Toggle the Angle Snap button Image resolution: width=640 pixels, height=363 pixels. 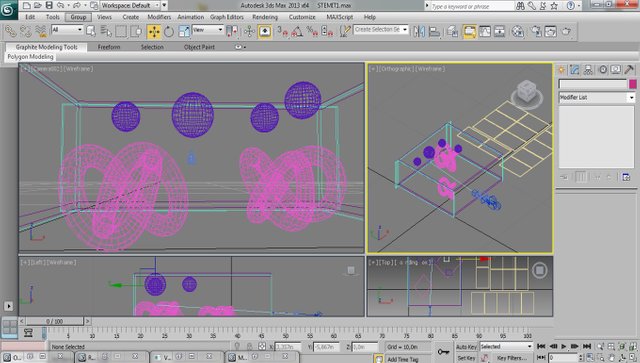coord(297,31)
